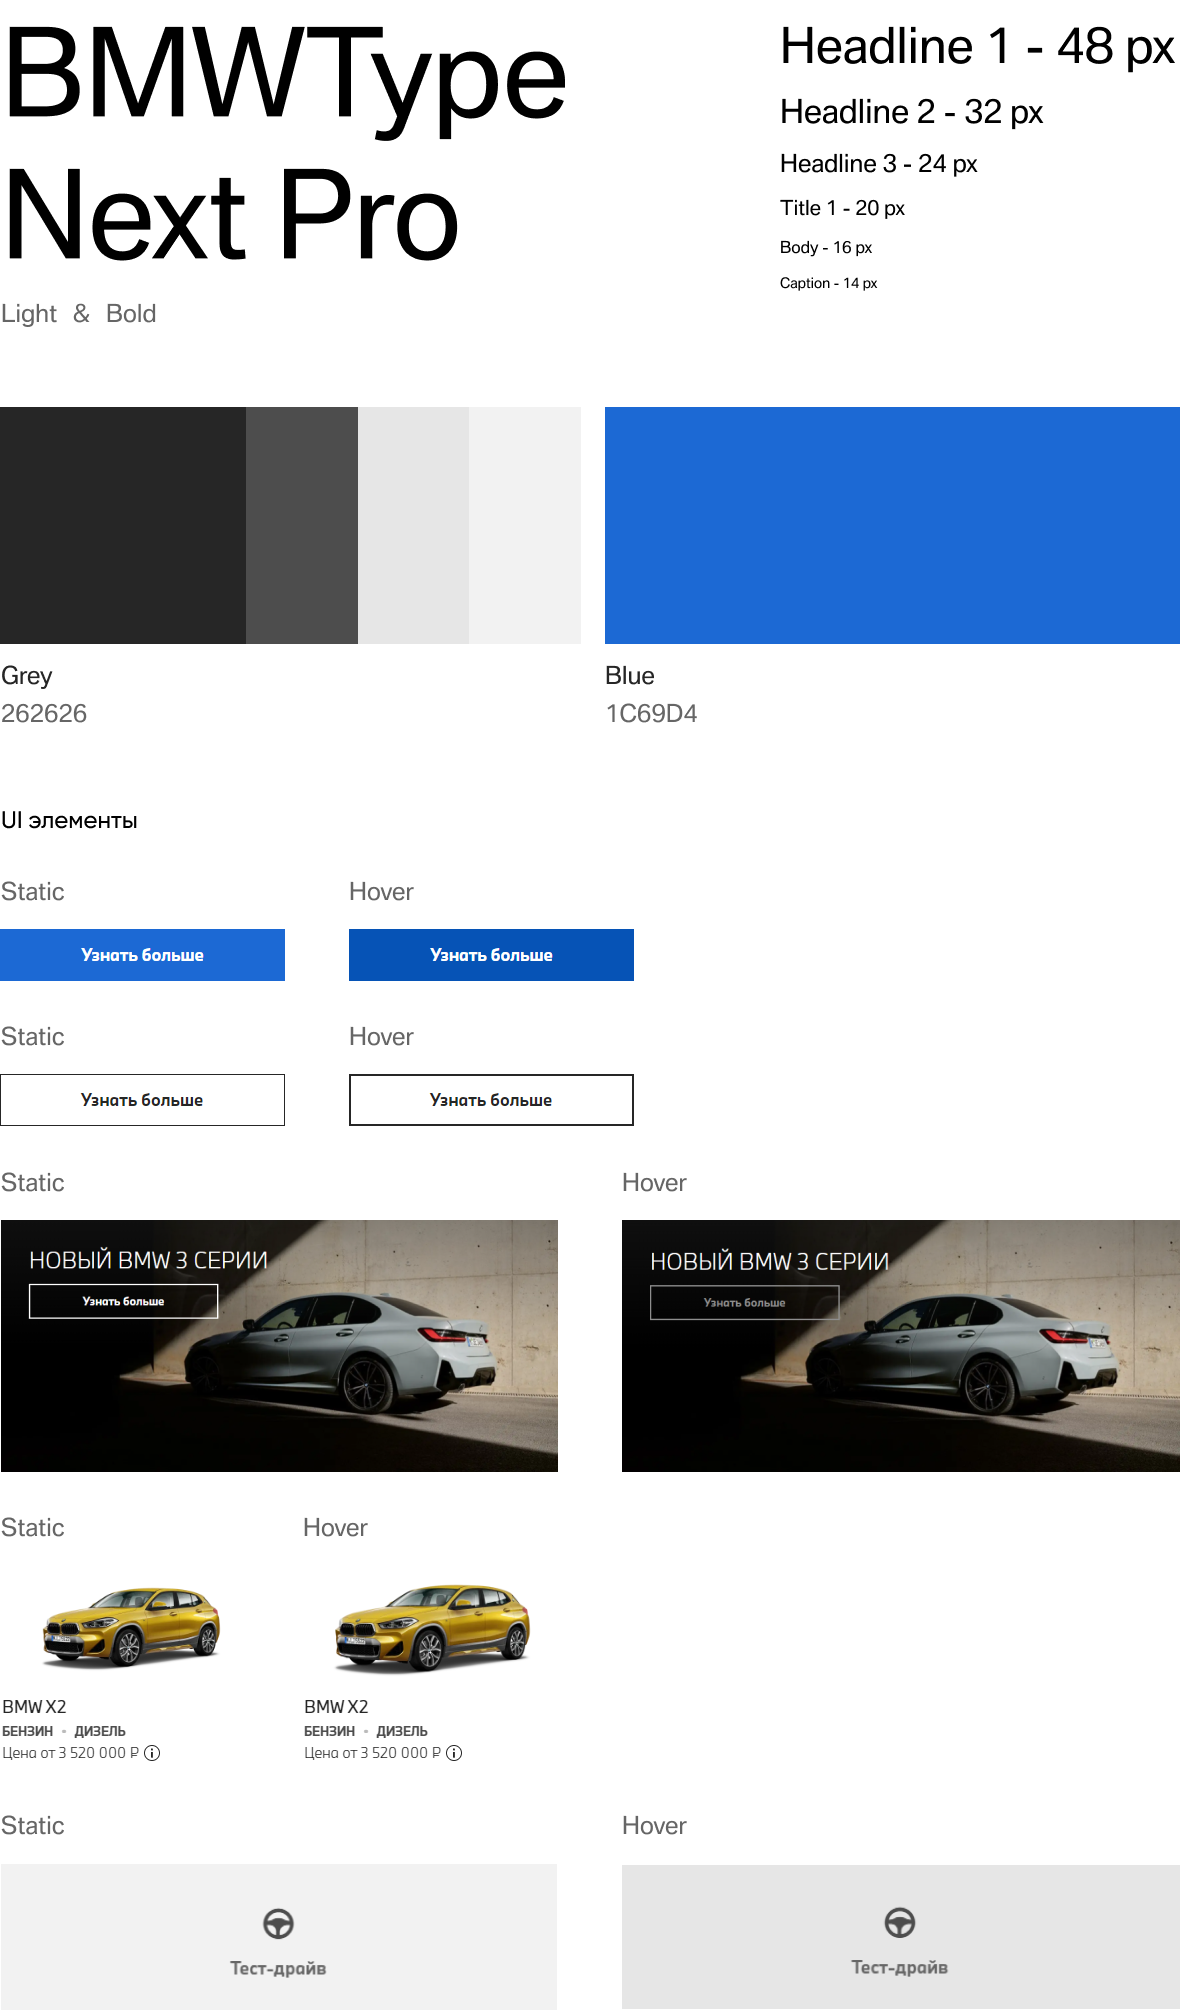This screenshot has height=2010, width=1180.
Task: Select the darkest grey 262626 swatch
Action: click(123, 525)
